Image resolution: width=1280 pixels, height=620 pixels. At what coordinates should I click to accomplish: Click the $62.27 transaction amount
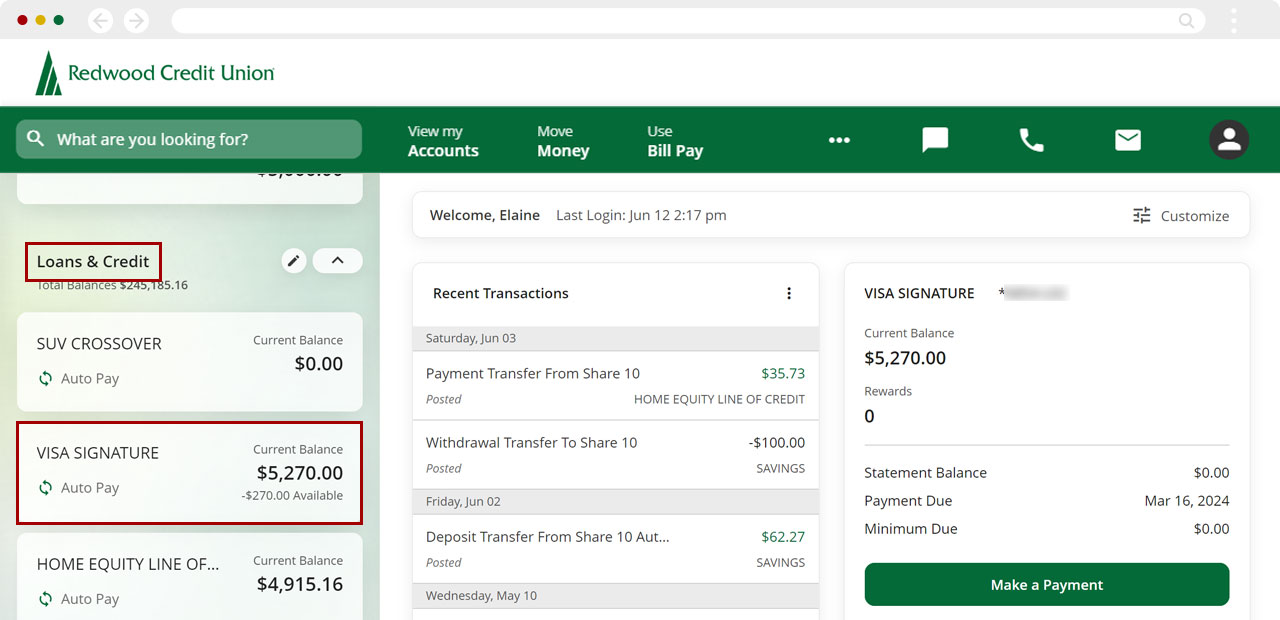click(x=783, y=537)
